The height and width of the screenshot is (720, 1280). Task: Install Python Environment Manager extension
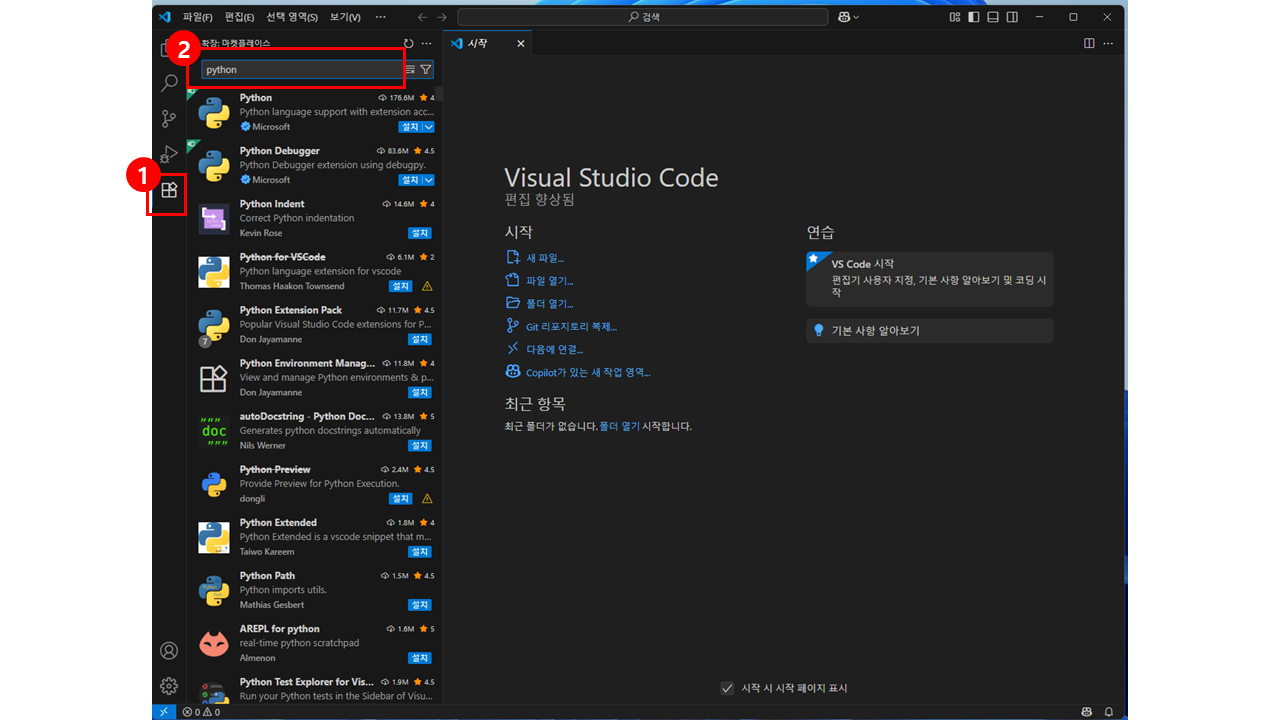point(420,392)
